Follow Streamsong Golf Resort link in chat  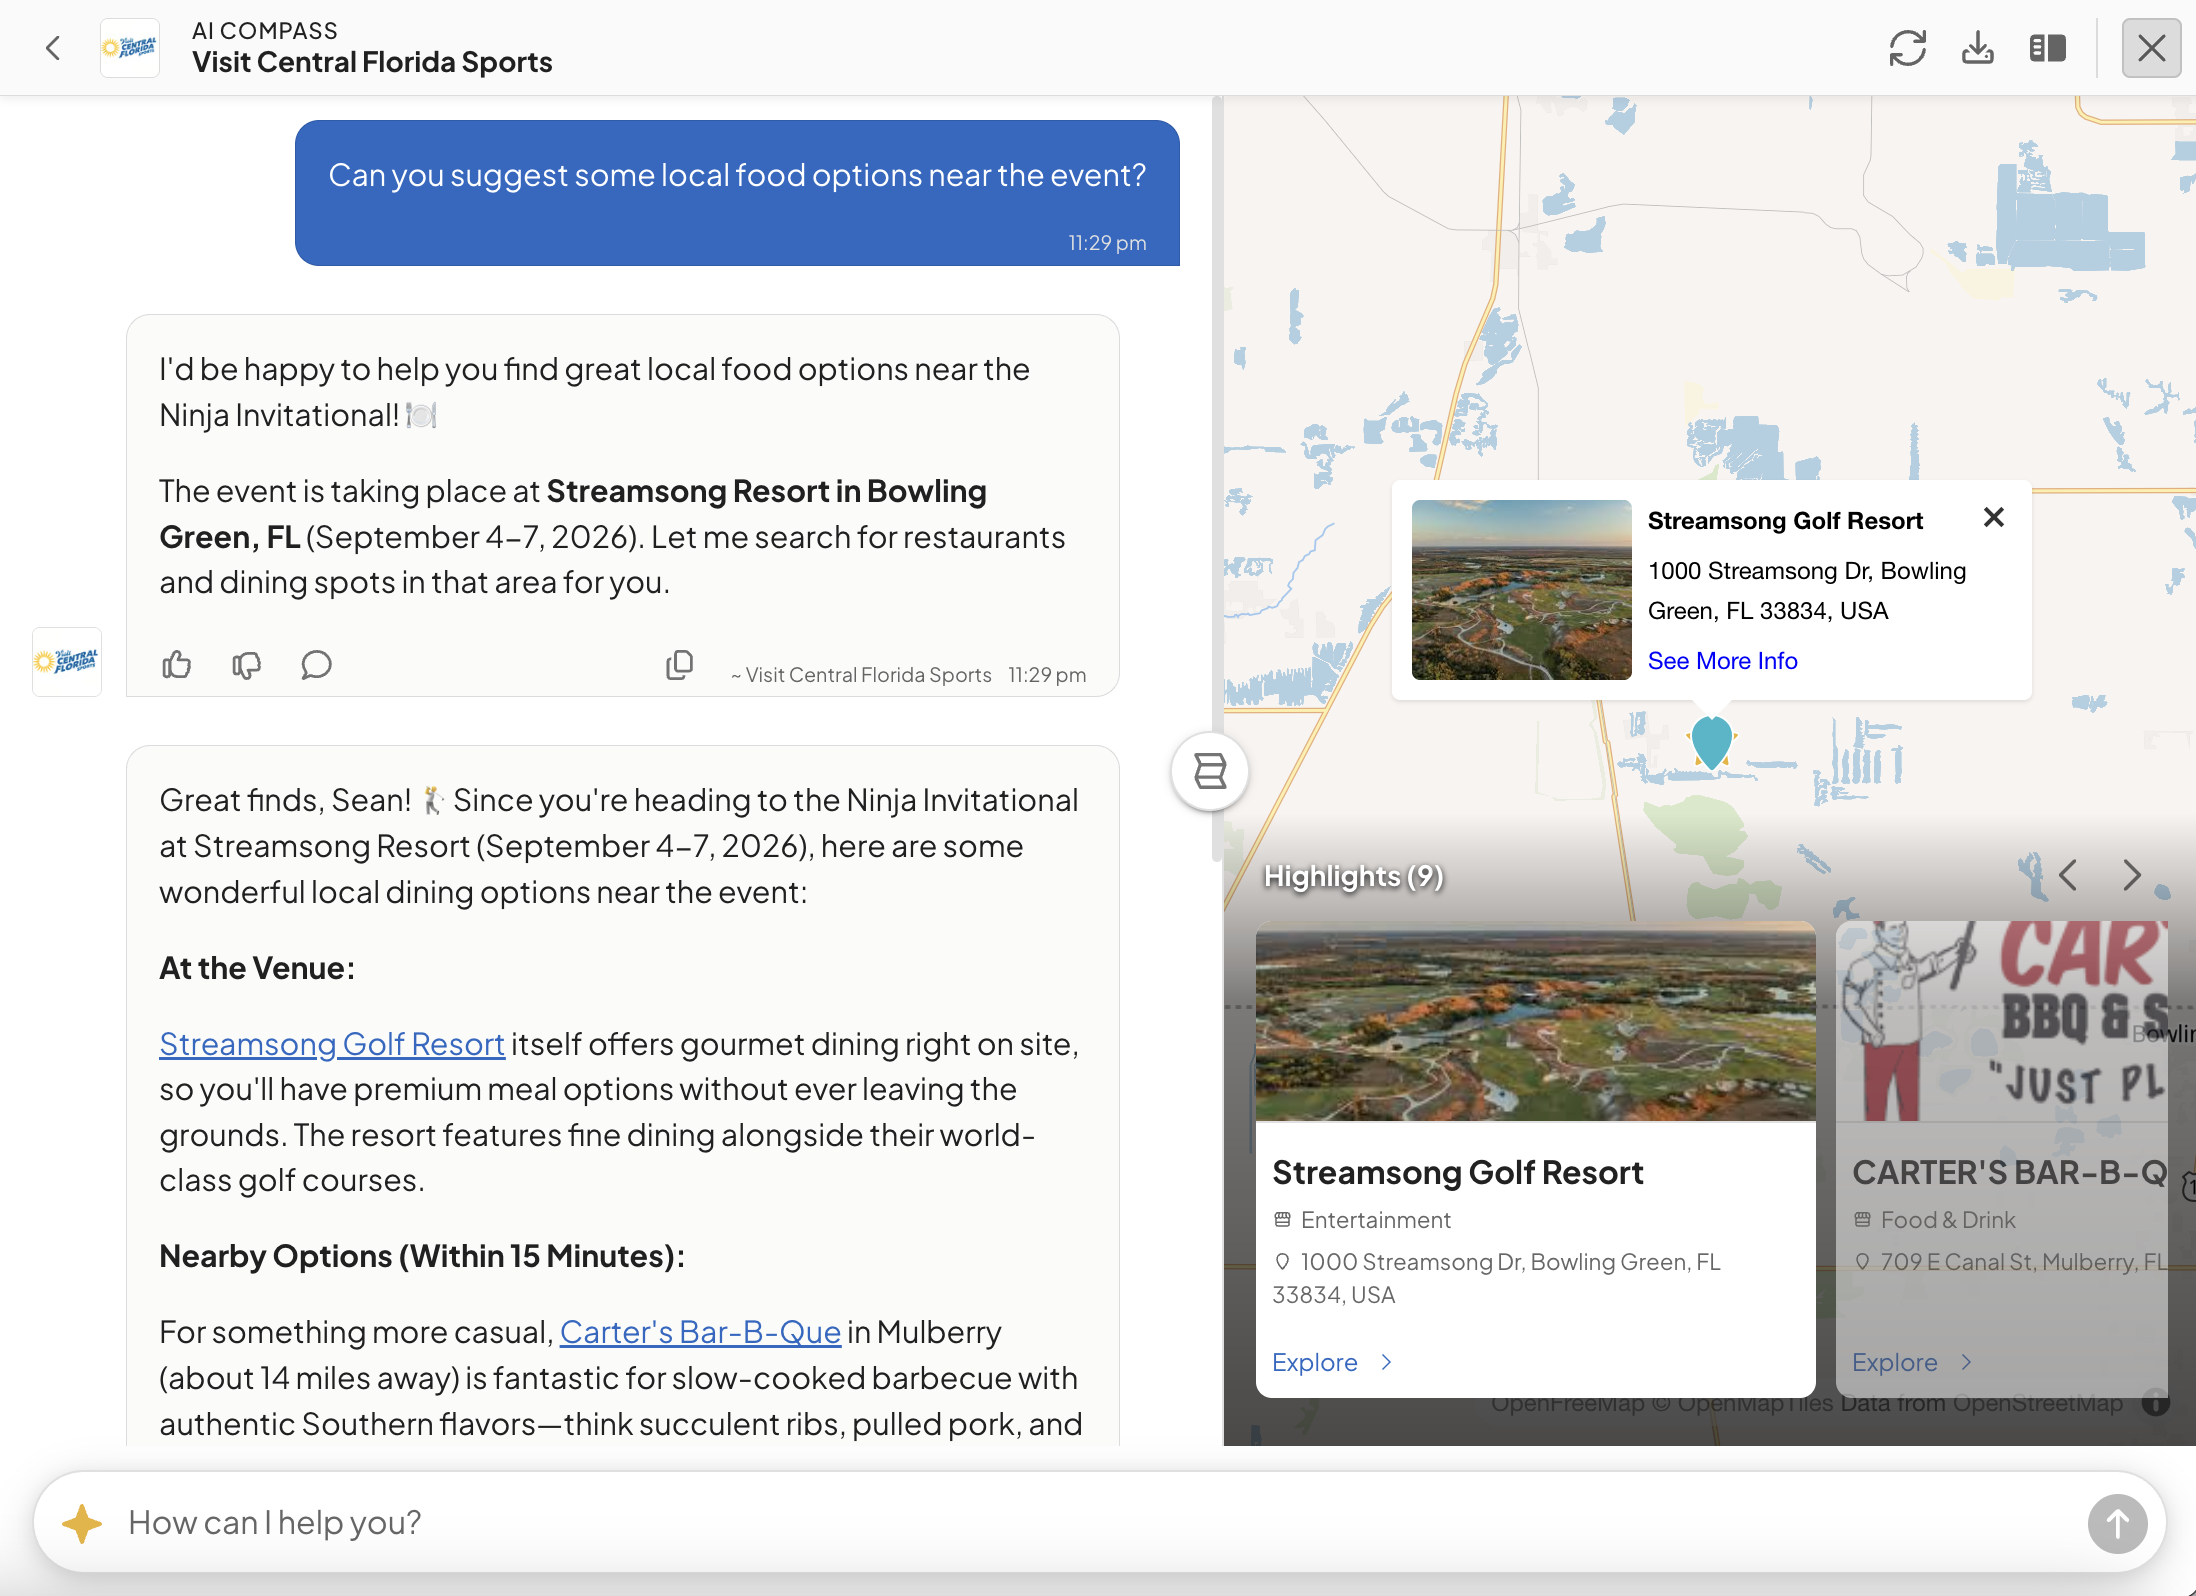pos(332,1044)
